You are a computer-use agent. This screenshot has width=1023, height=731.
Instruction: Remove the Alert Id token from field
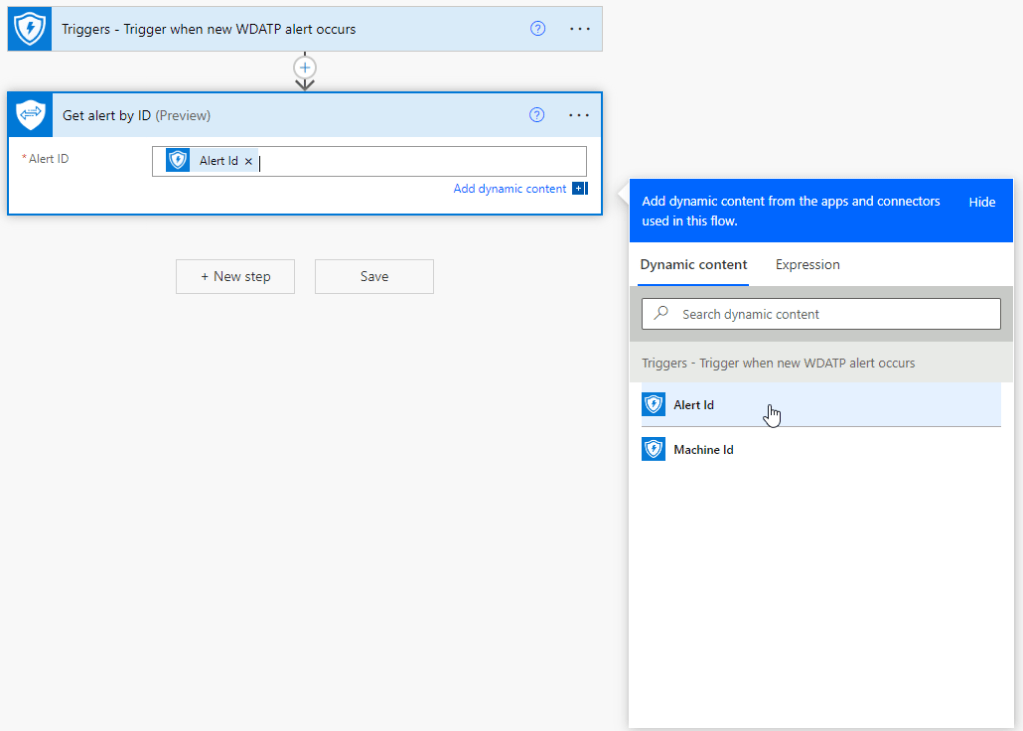249,161
